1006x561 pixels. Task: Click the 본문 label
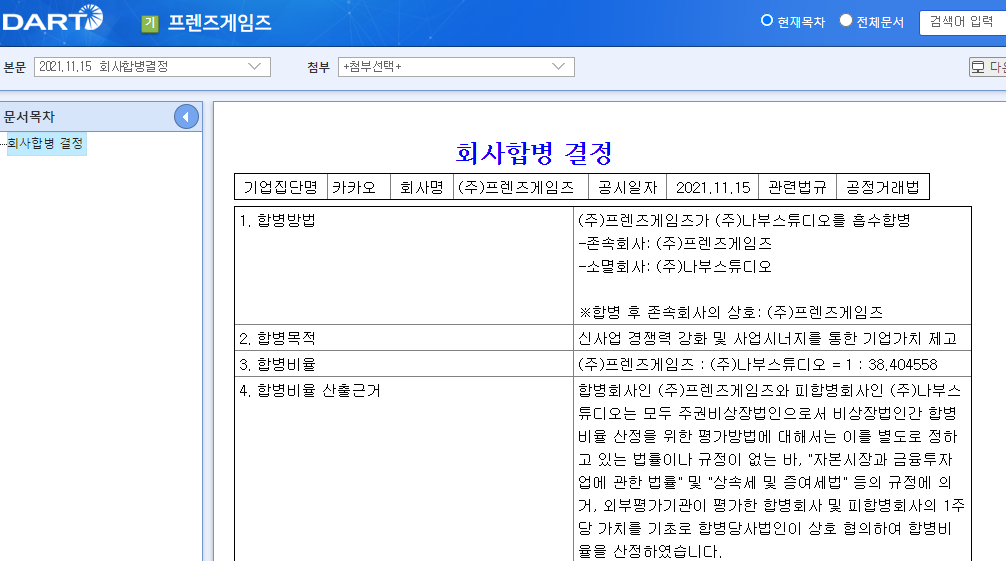point(15,67)
